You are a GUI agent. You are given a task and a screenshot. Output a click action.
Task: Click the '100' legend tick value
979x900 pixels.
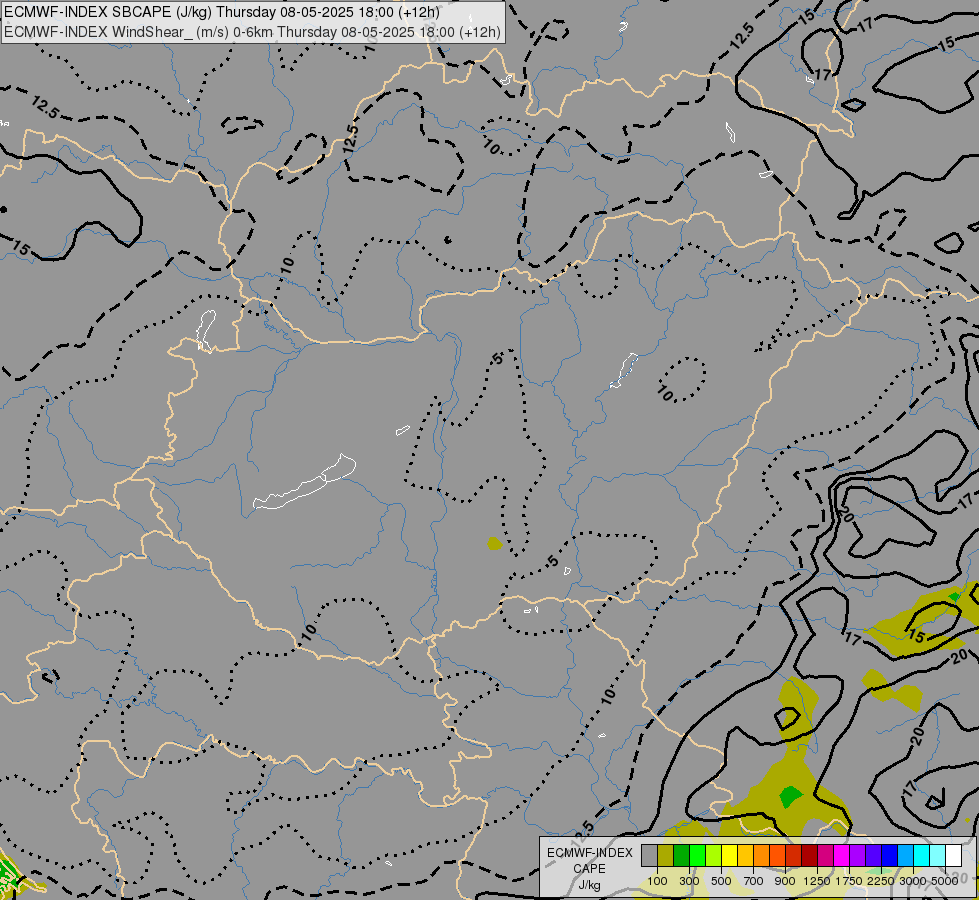click(657, 881)
